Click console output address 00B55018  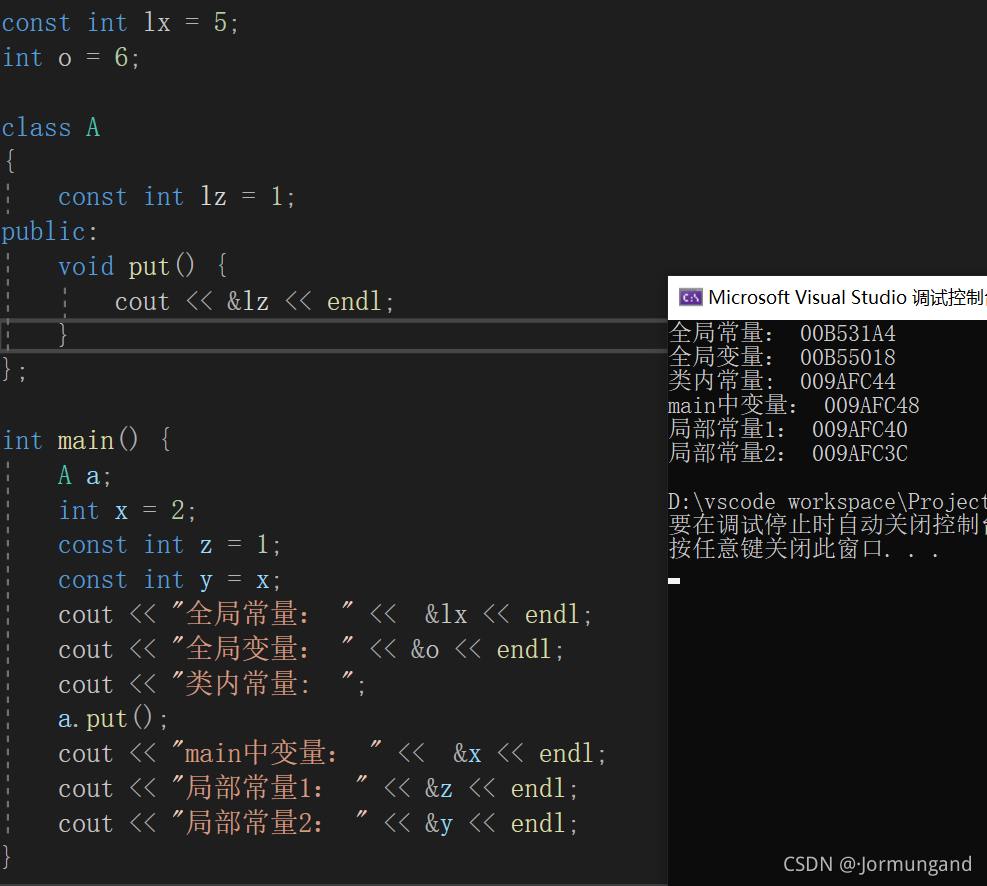[848, 357]
